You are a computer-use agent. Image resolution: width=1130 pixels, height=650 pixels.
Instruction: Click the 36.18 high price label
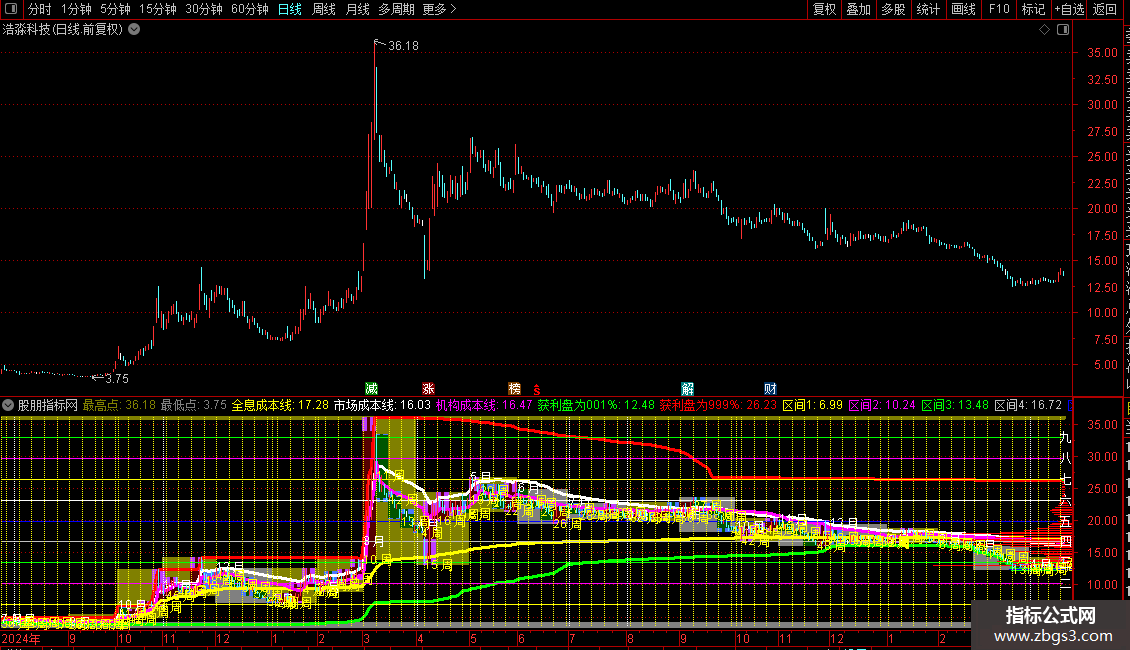403,46
